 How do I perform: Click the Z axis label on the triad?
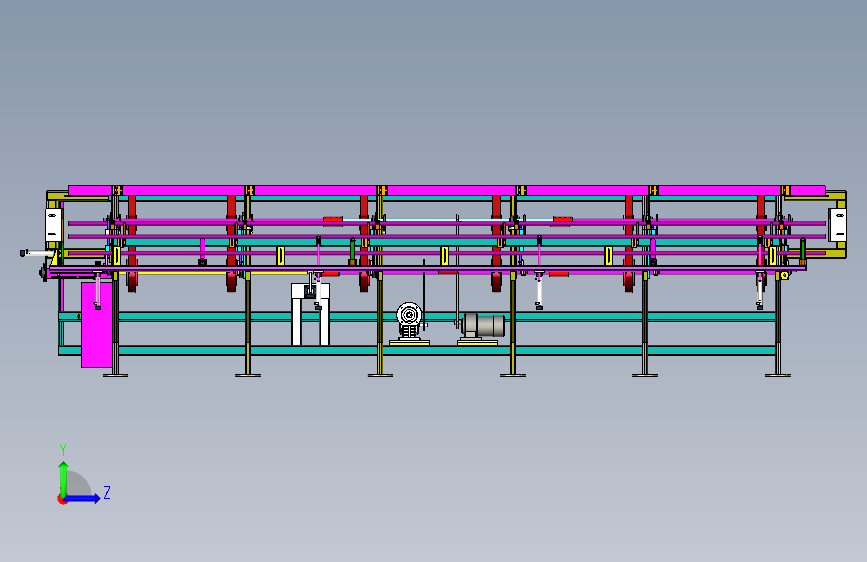point(107,493)
